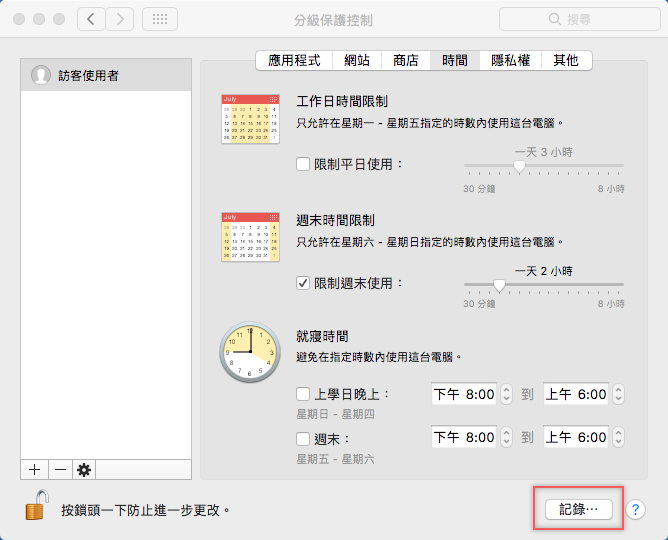
Task: Click 按鎖頭一下防止進一步更改 text
Action: coord(145,510)
